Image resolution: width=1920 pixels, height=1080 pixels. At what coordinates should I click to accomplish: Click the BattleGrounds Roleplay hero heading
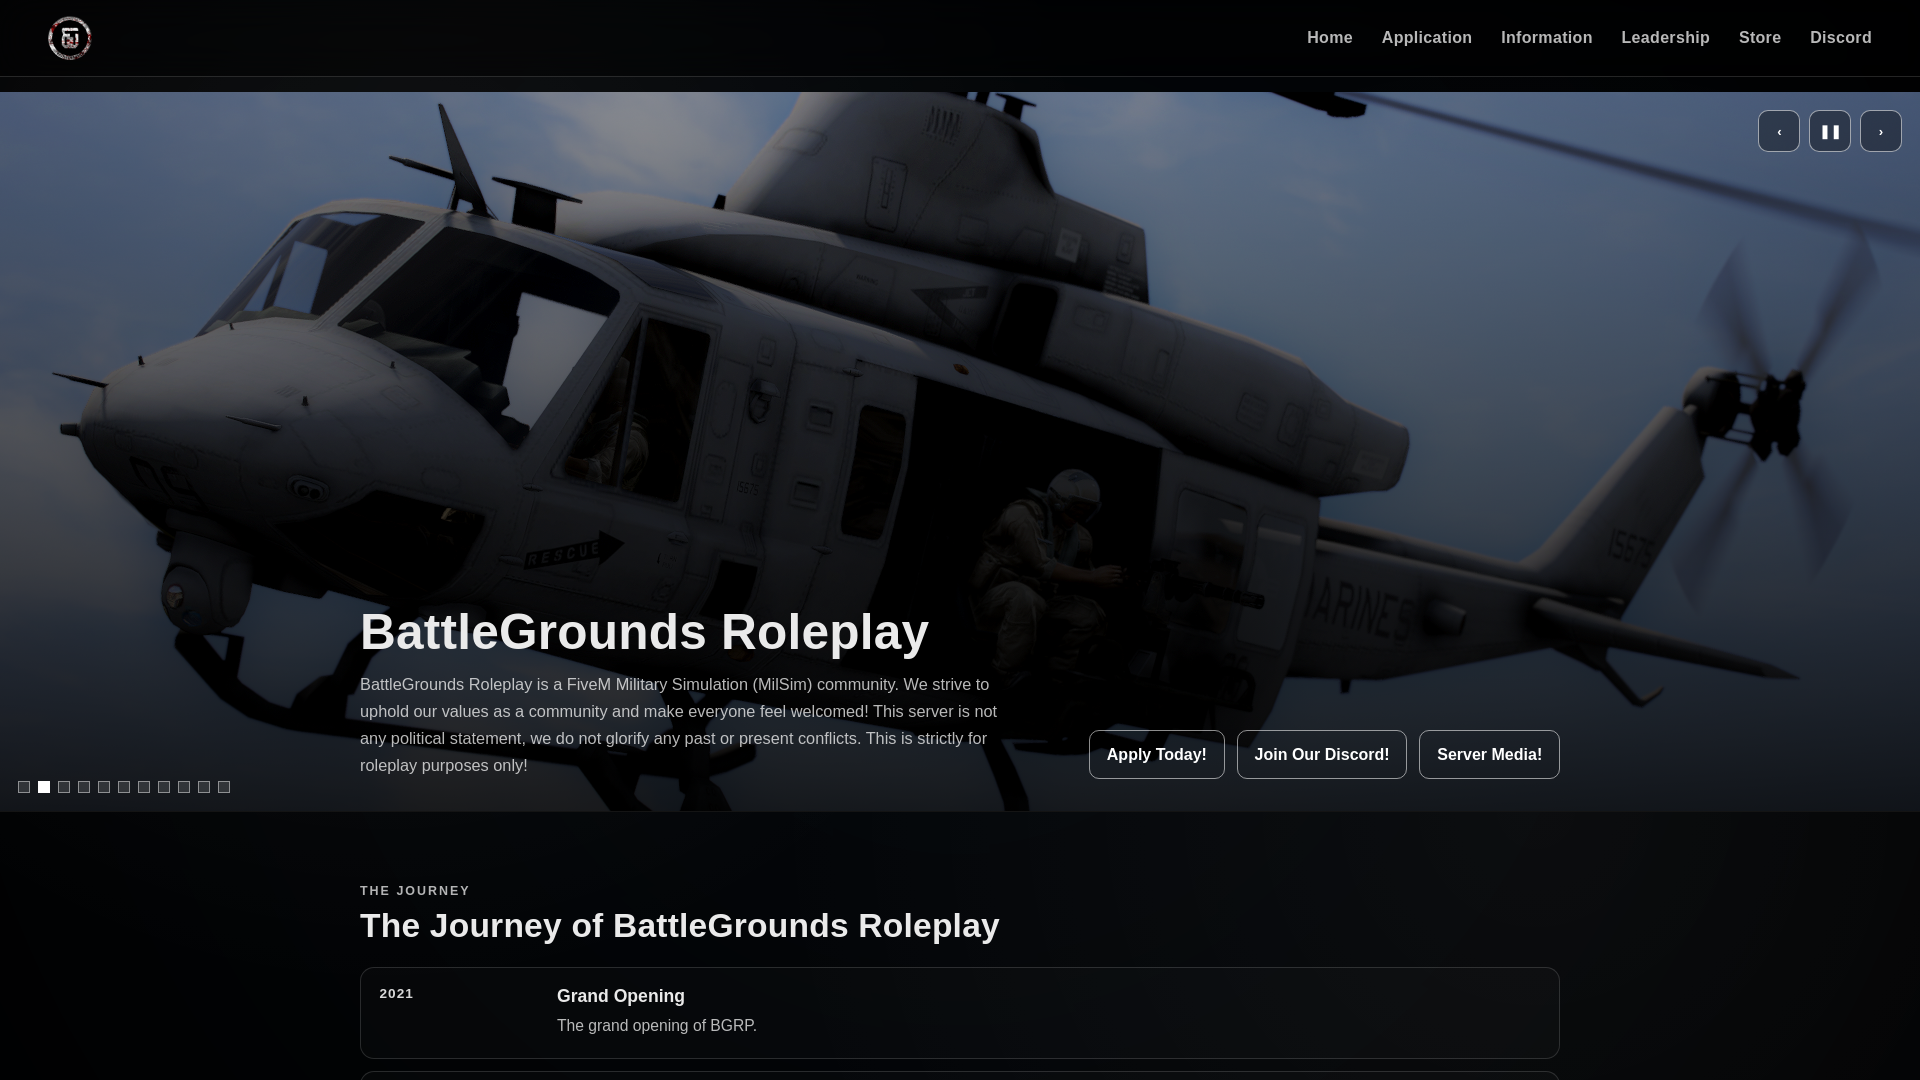coord(644,632)
